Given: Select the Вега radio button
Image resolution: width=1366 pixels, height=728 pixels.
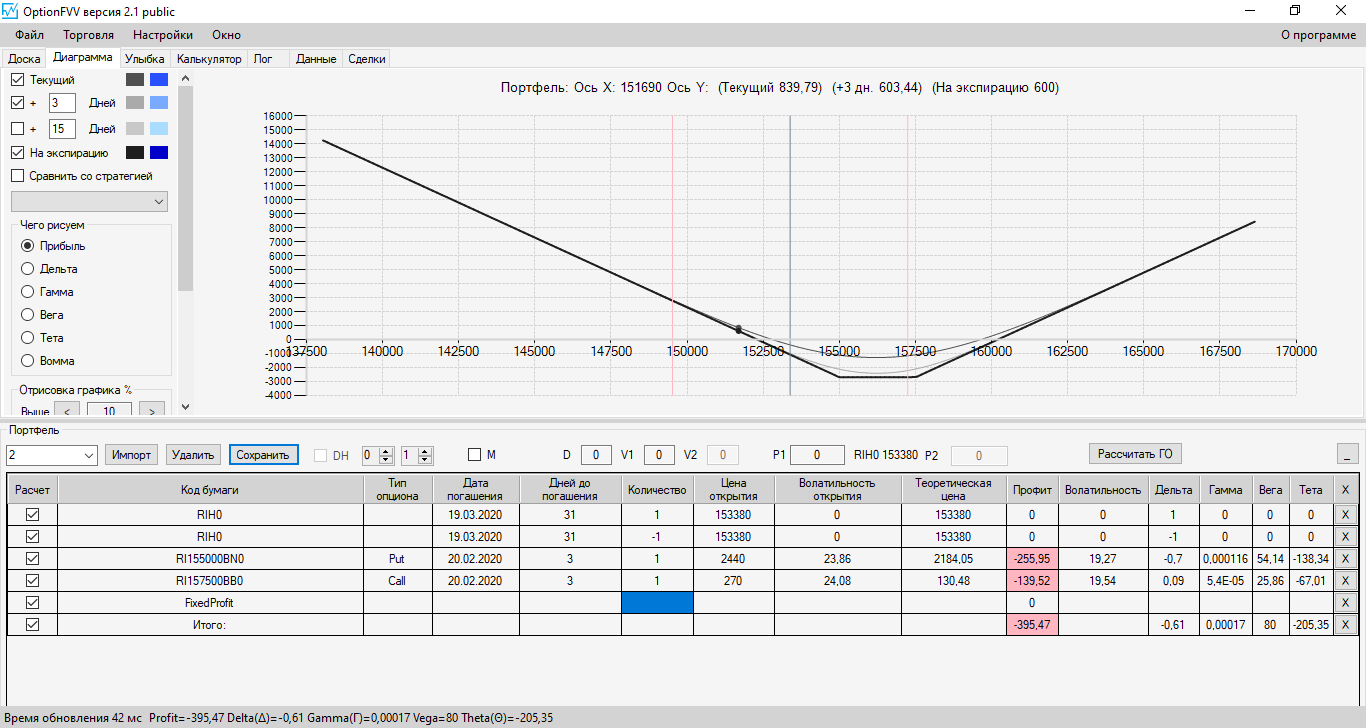Looking at the screenshot, I should (x=28, y=315).
